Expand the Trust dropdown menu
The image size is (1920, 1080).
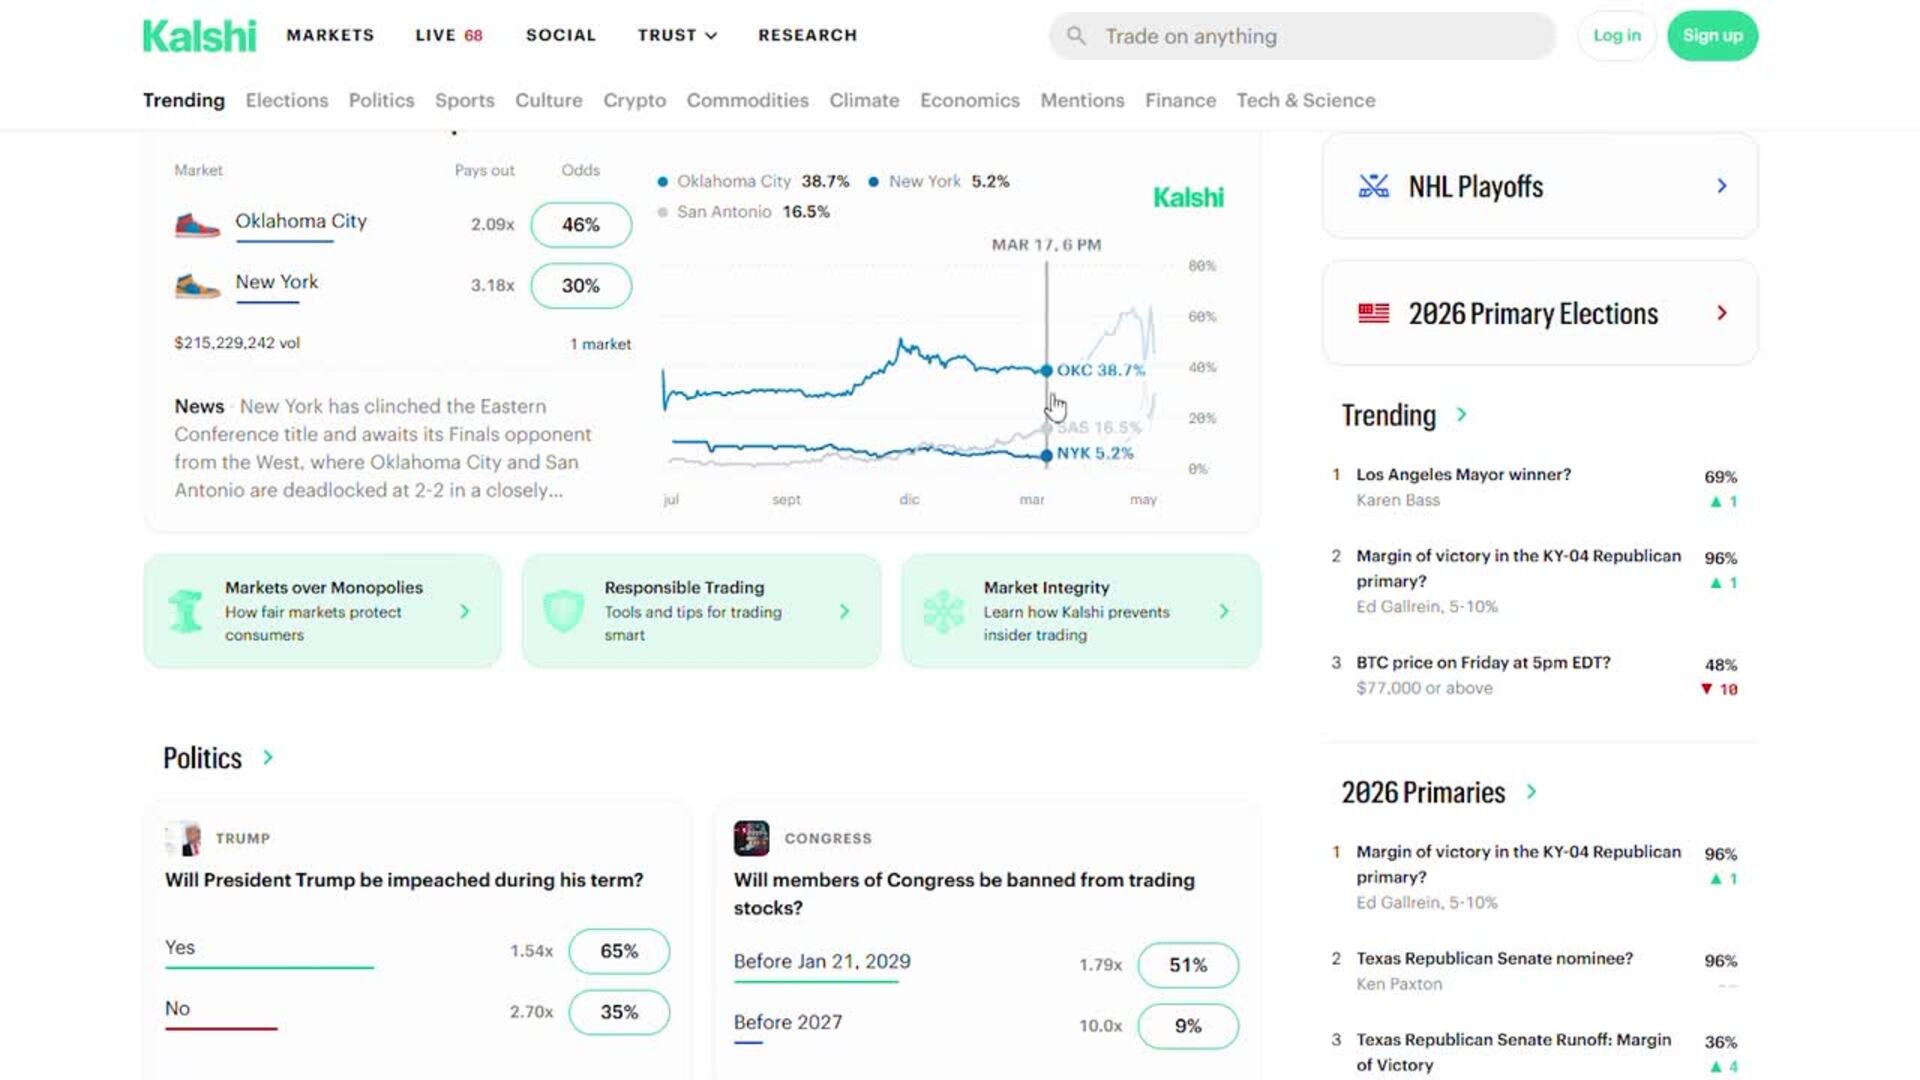point(677,35)
